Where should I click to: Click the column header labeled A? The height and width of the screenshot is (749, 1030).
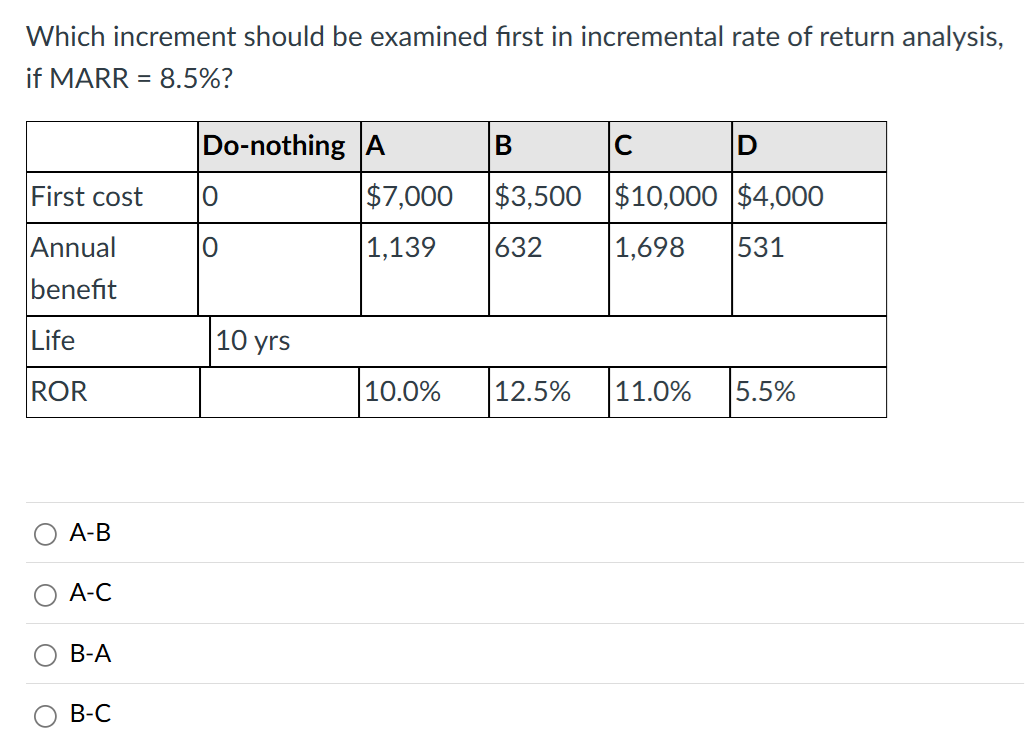pyautogui.click(x=372, y=145)
